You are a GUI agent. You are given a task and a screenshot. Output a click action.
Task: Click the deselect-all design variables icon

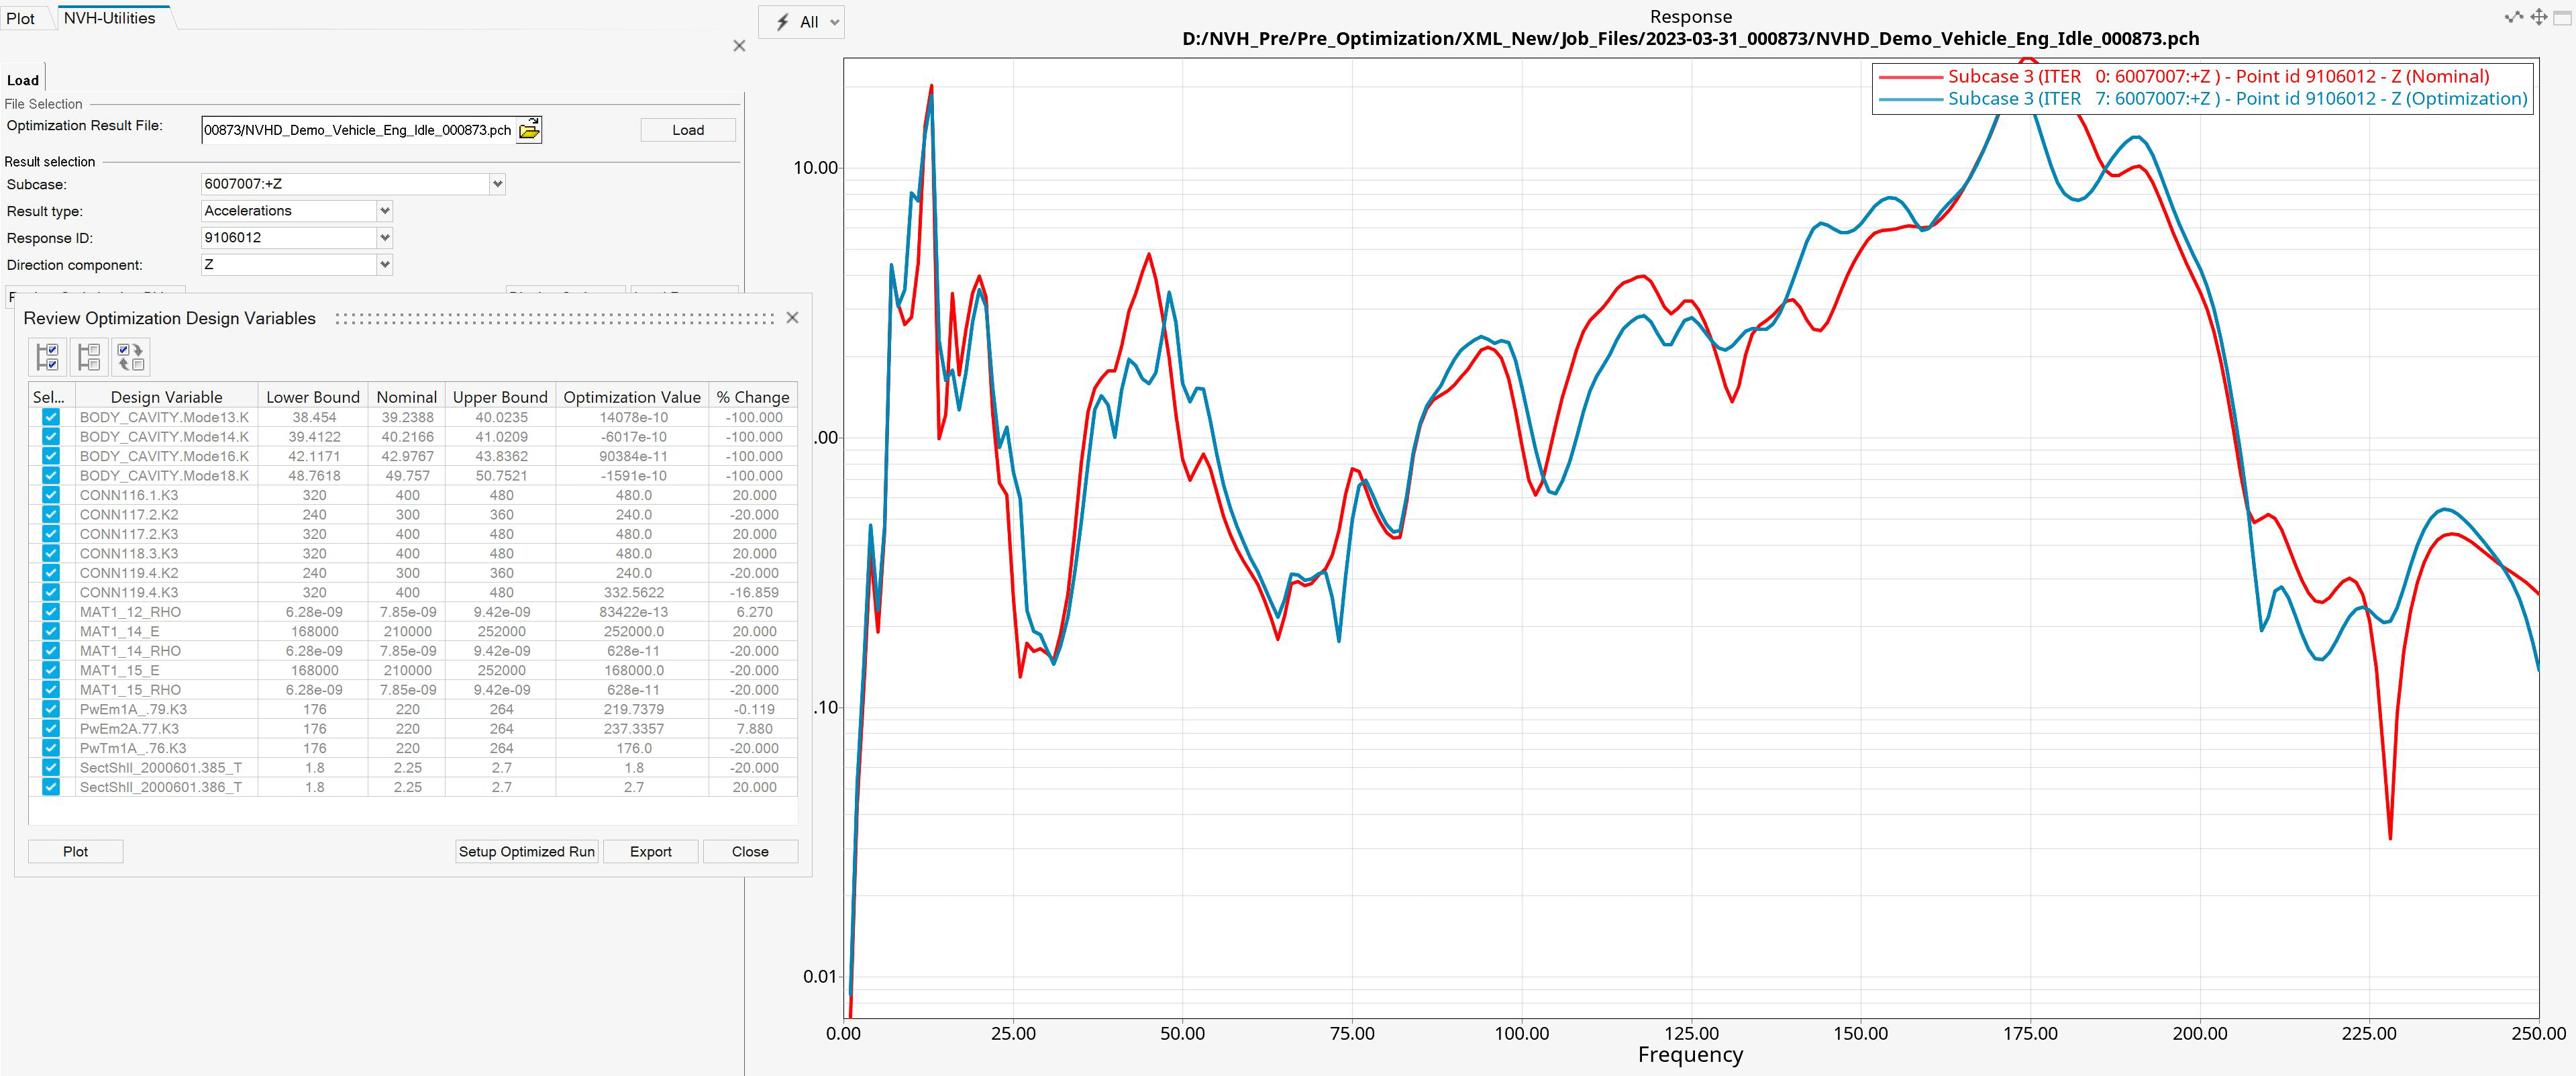[x=89, y=356]
